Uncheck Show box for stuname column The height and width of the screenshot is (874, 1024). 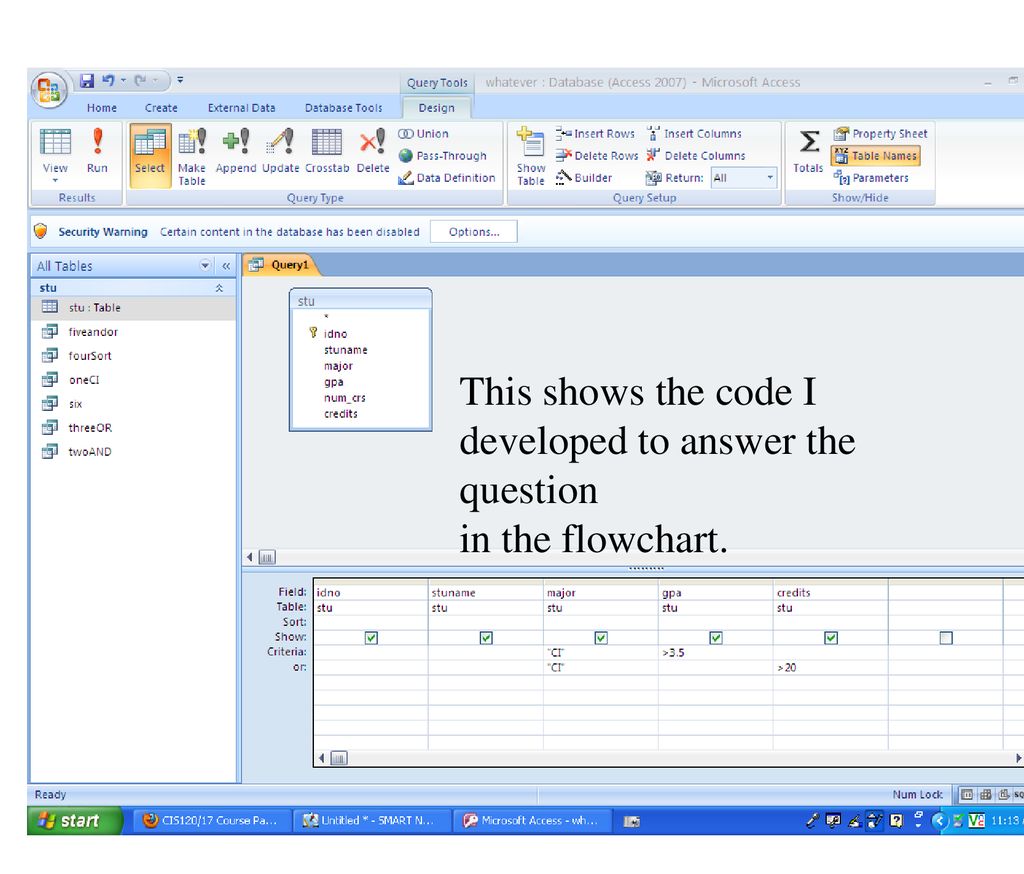point(486,638)
